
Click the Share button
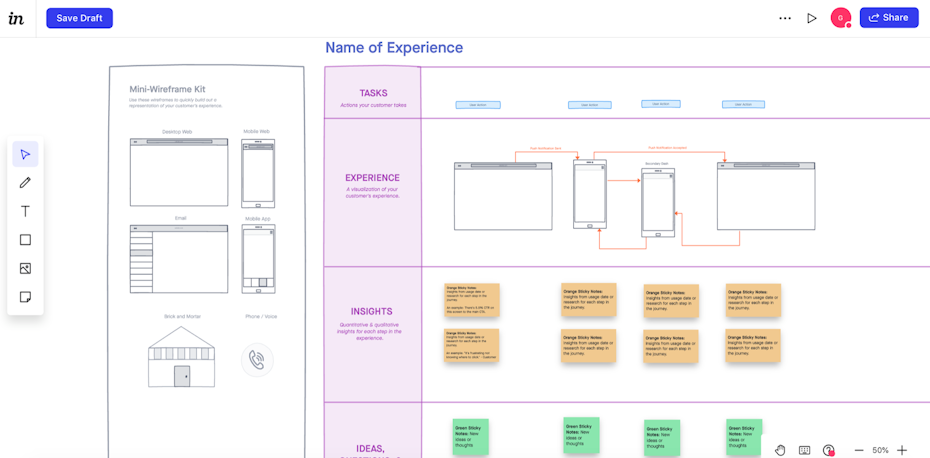(888, 18)
